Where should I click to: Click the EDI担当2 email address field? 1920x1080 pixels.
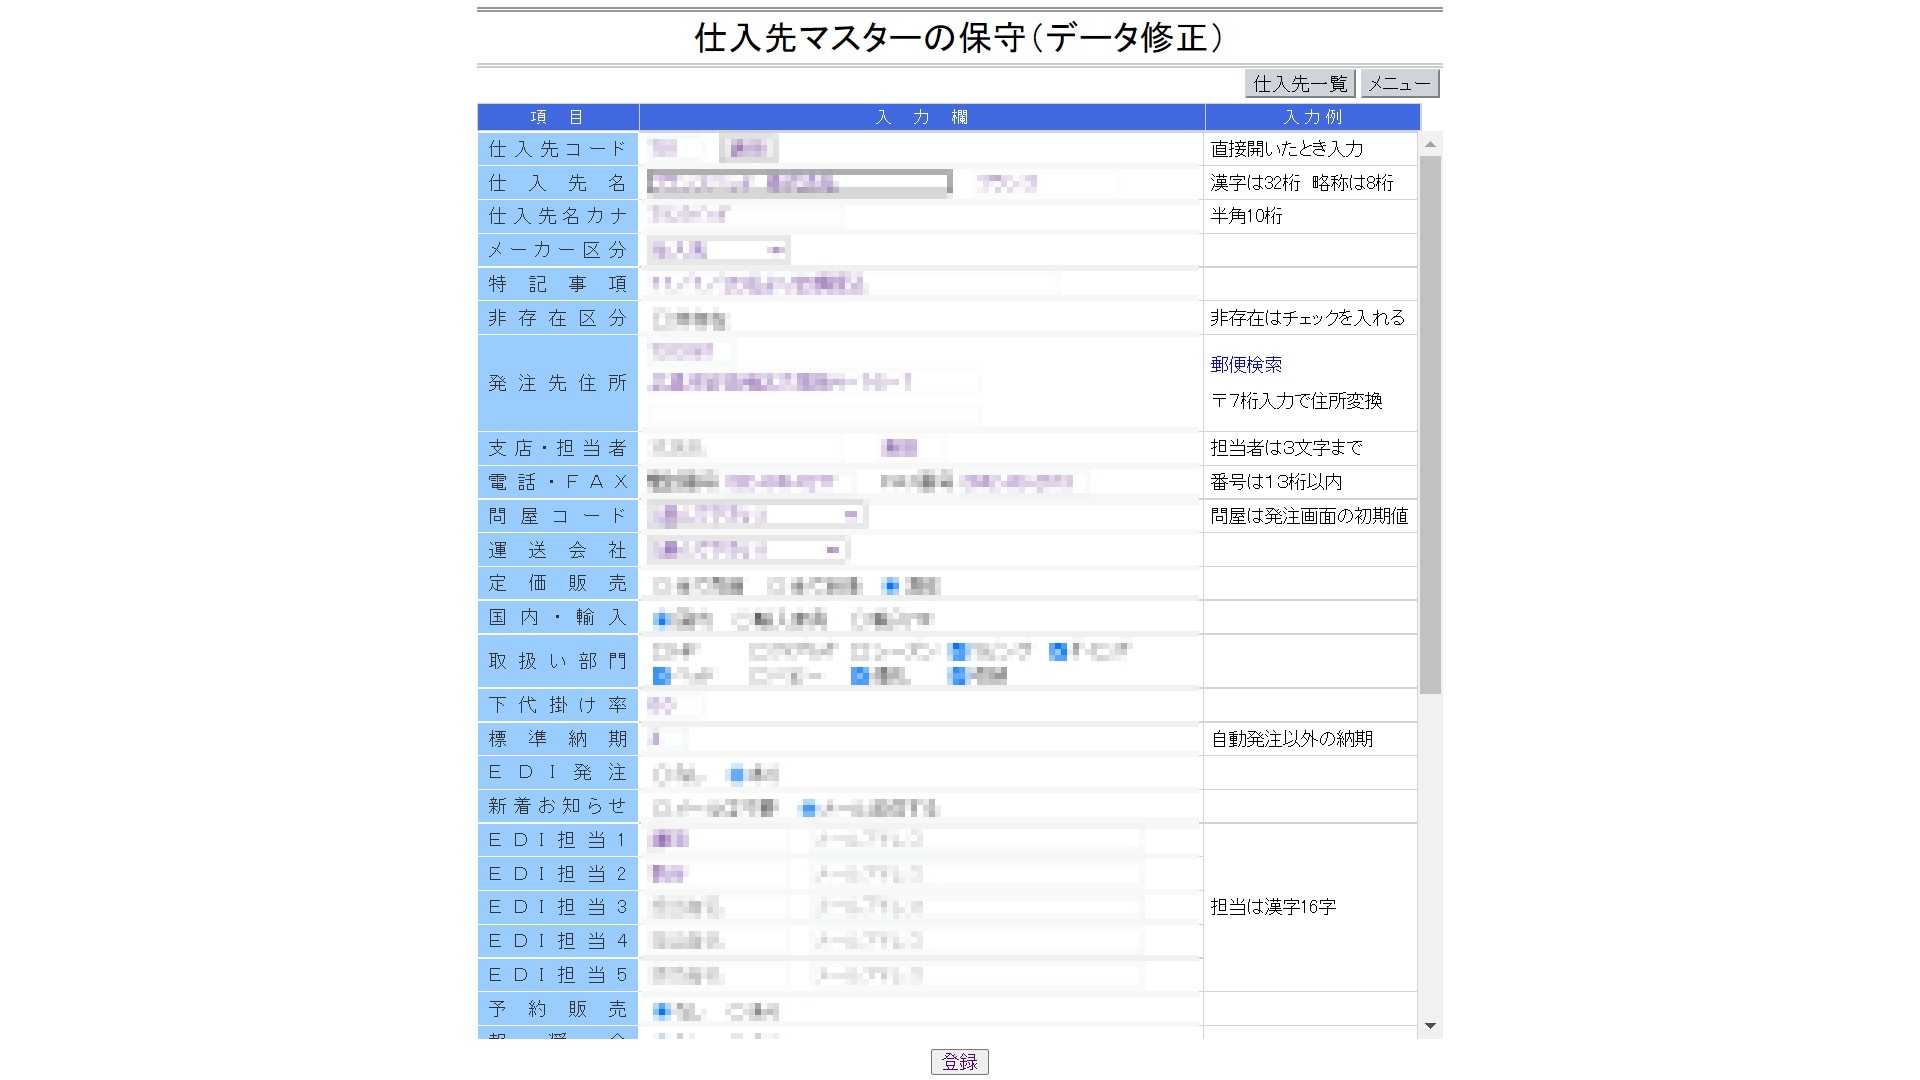976,874
